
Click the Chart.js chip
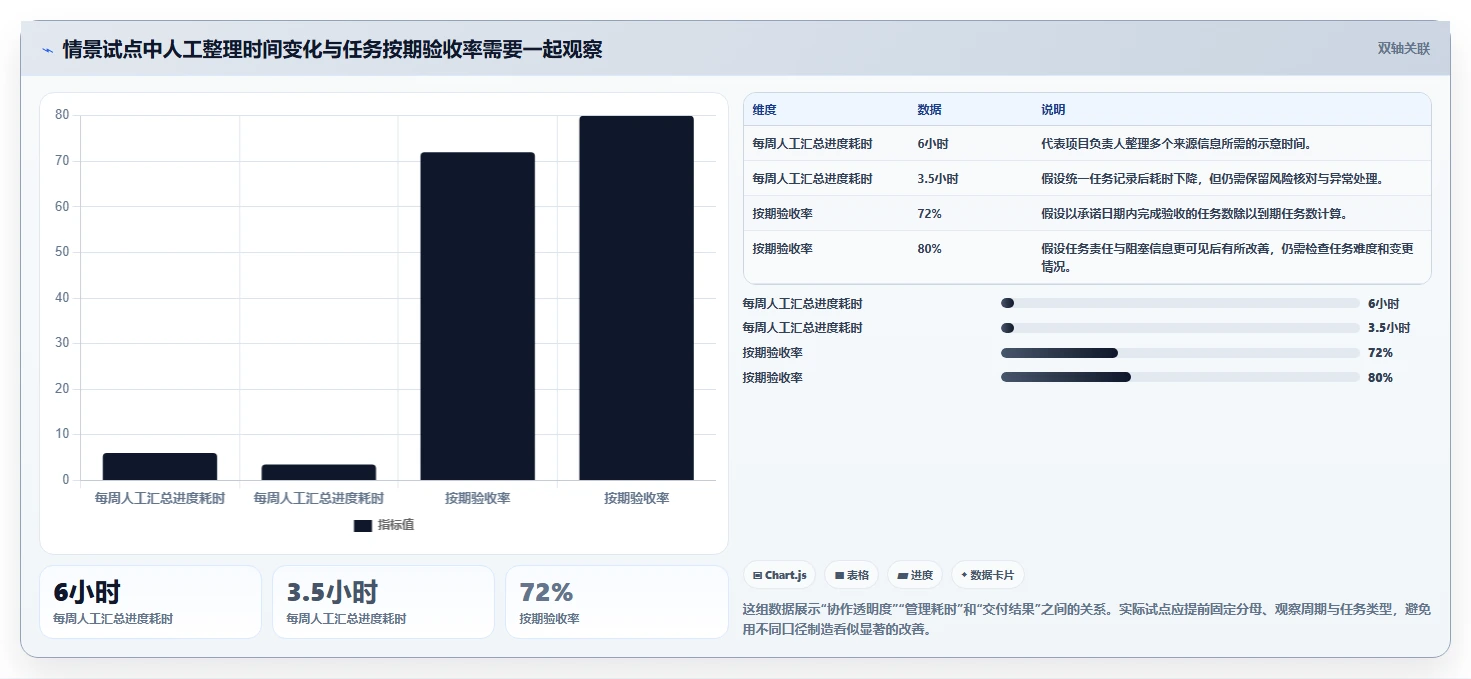780,575
